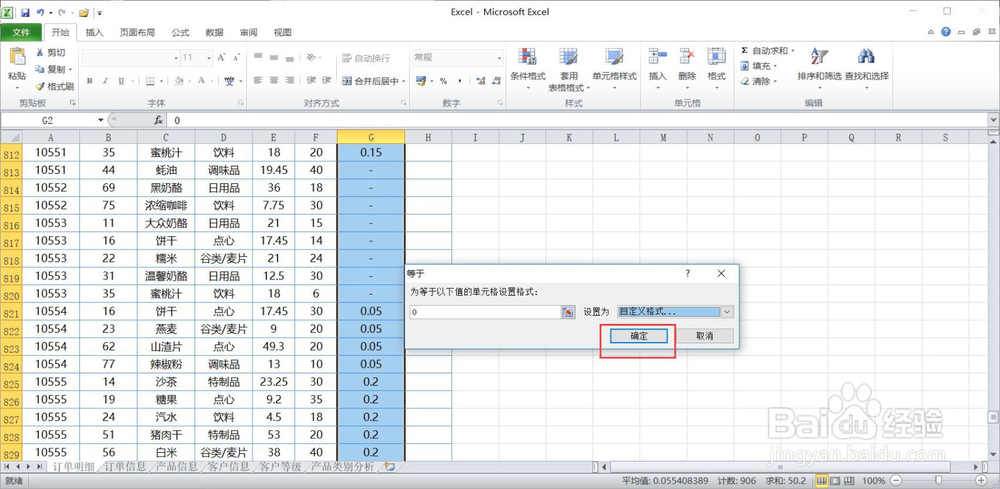Click the Format cells icon (格式)
Screen dimensions: 1000x489
click(716, 57)
